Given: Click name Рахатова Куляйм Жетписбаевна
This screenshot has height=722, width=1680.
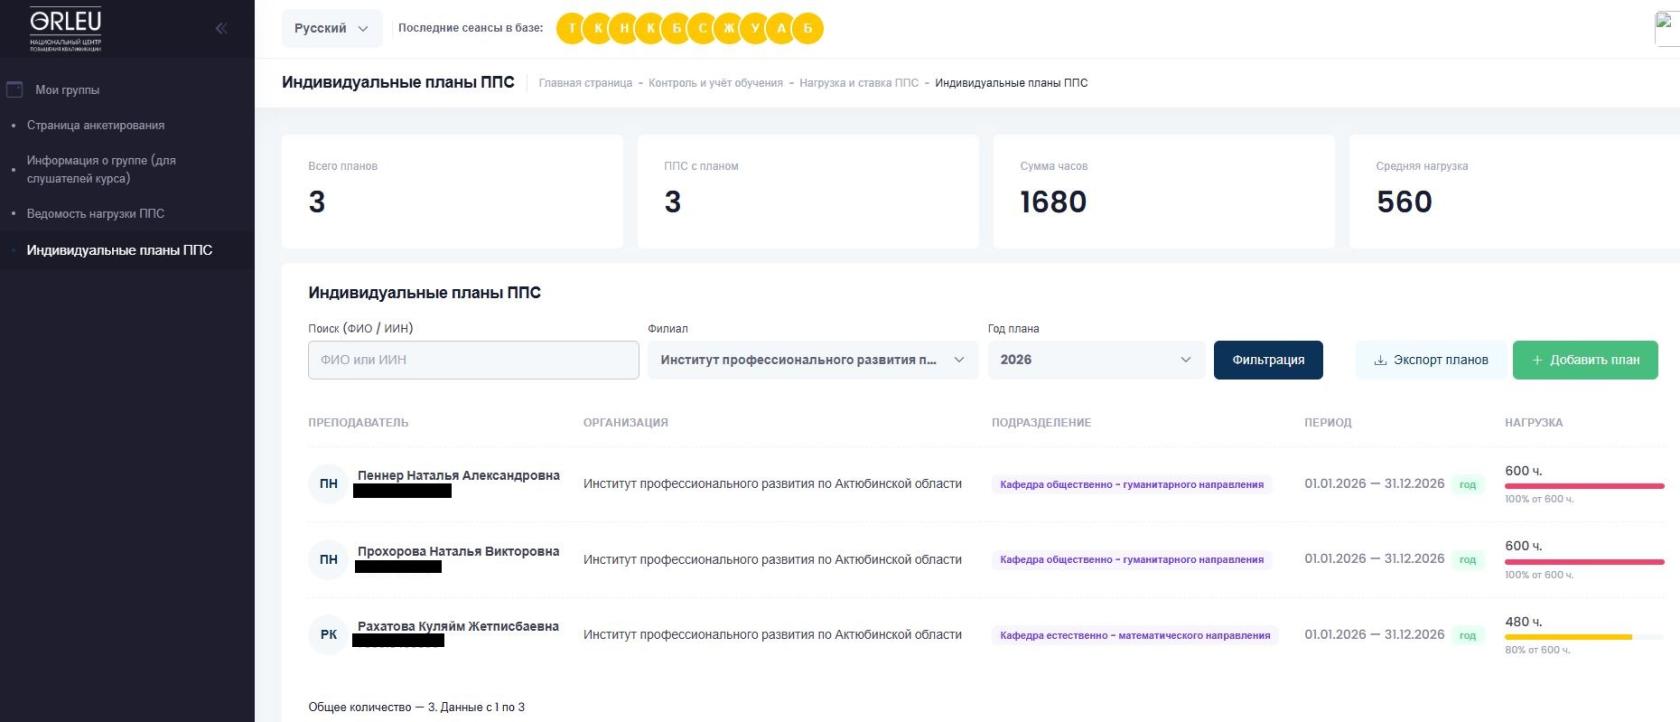Looking at the screenshot, I should click(x=458, y=627).
